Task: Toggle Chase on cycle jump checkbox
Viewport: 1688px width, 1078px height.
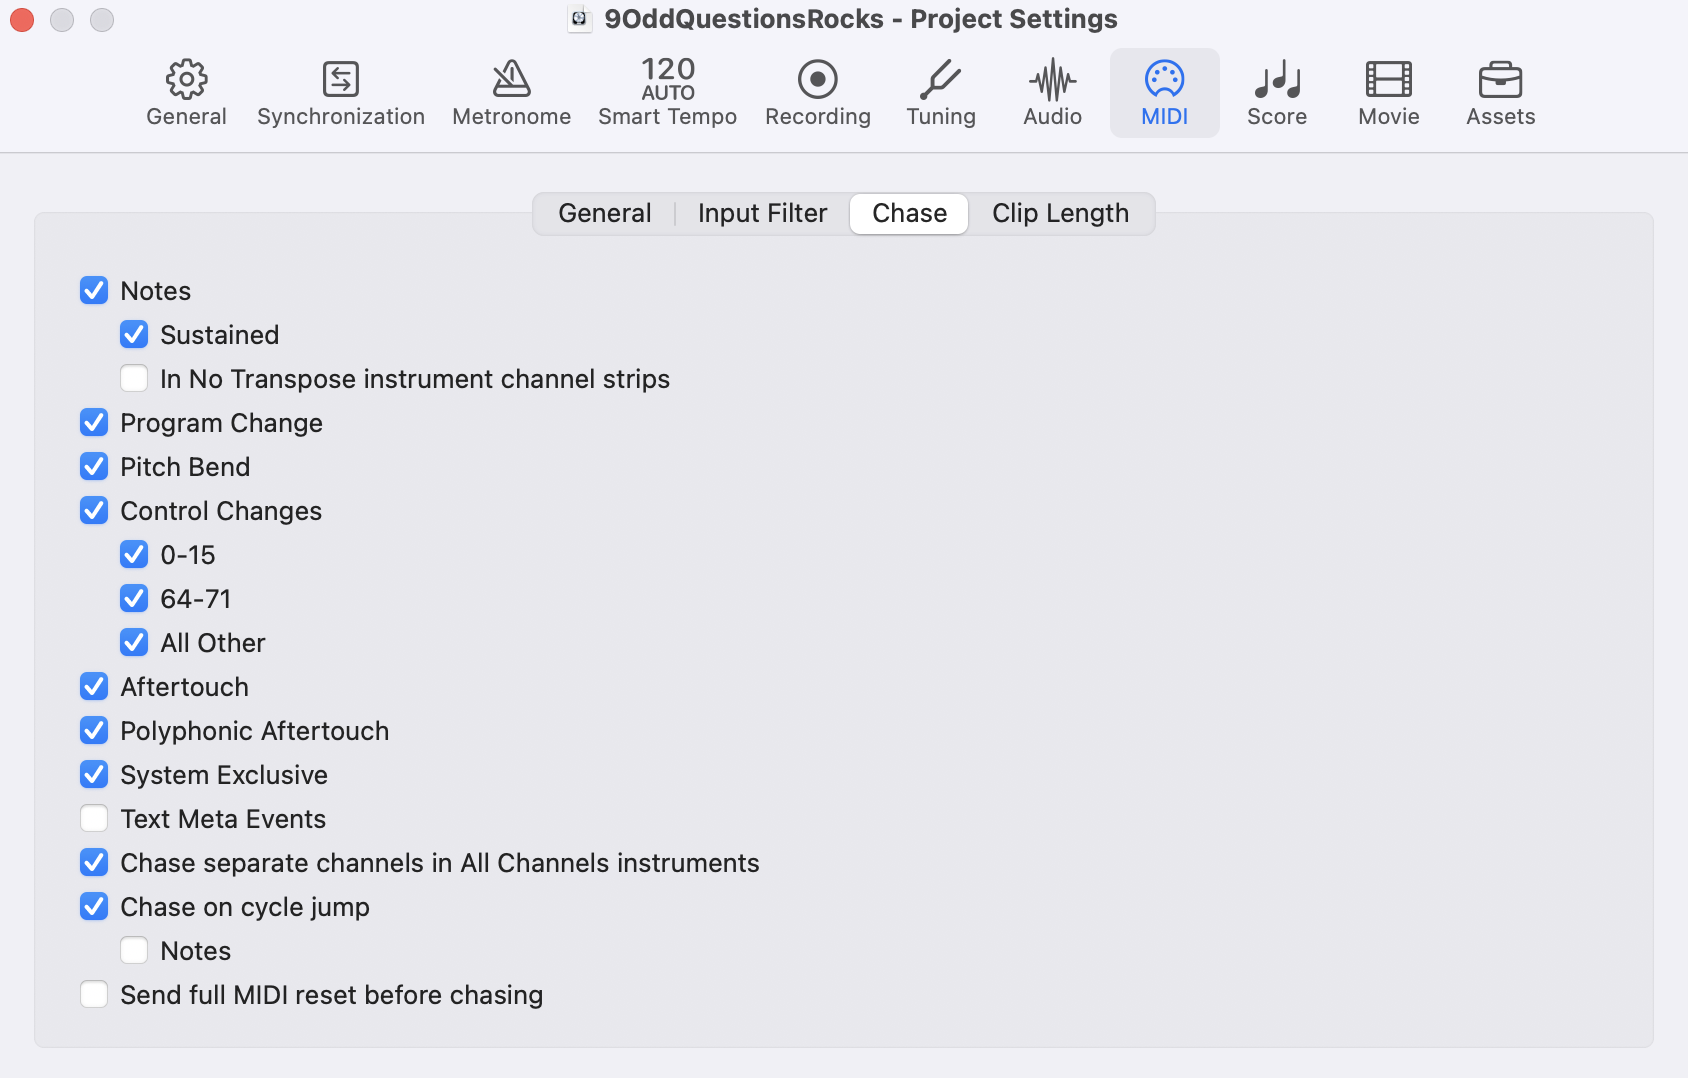Action: click(94, 906)
